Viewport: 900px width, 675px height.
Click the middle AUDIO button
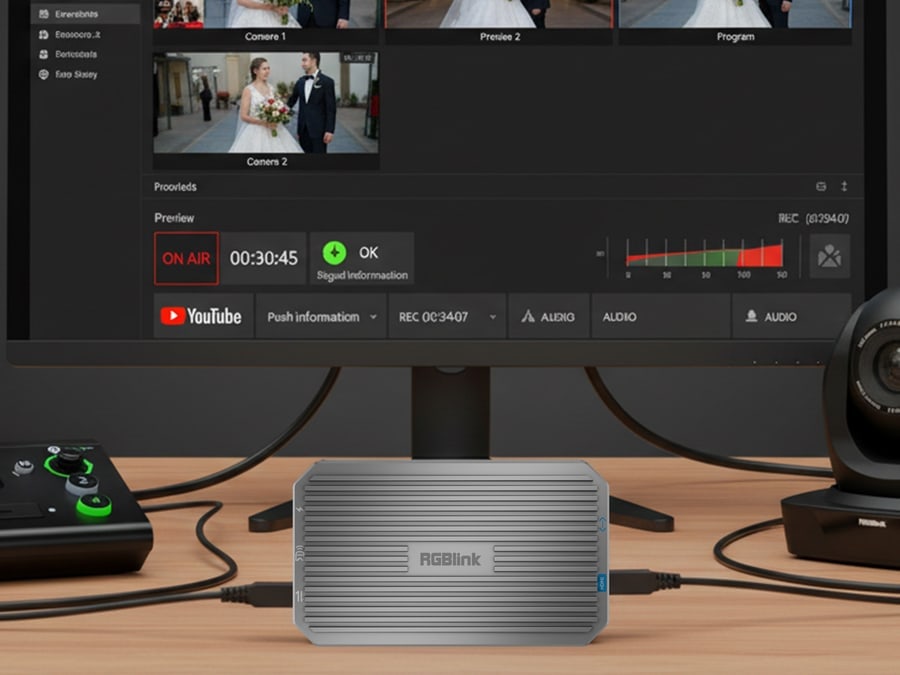pyautogui.click(x=661, y=317)
